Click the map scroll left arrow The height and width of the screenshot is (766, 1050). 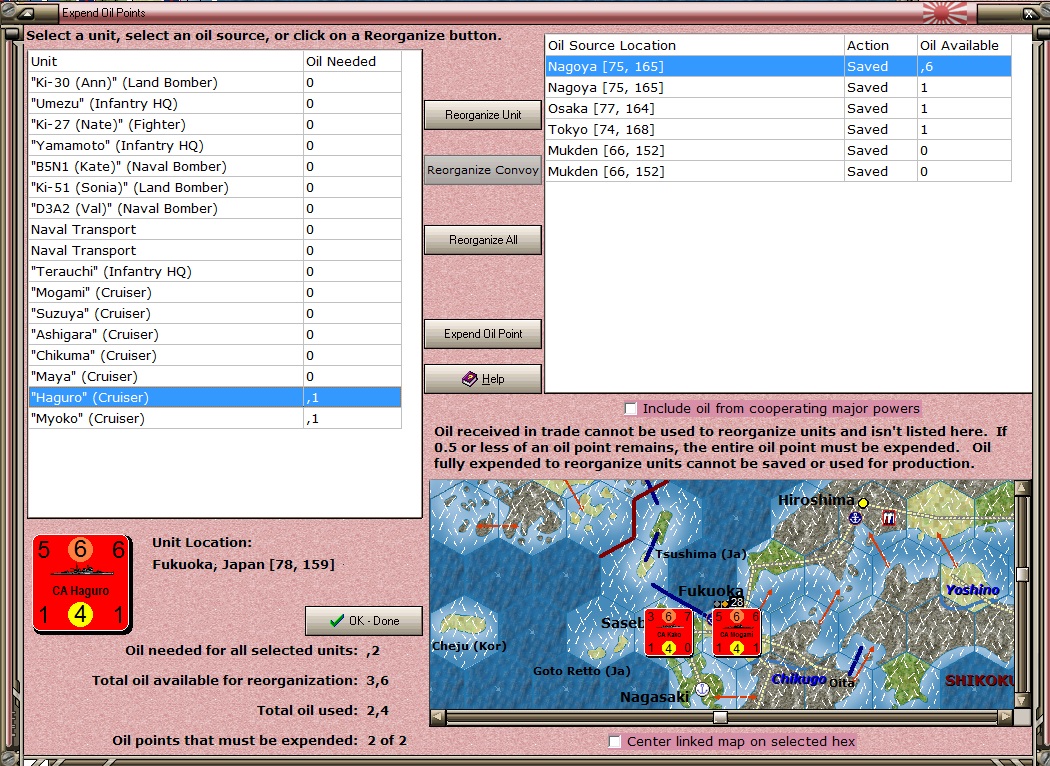pyautogui.click(x=437, y=717)
